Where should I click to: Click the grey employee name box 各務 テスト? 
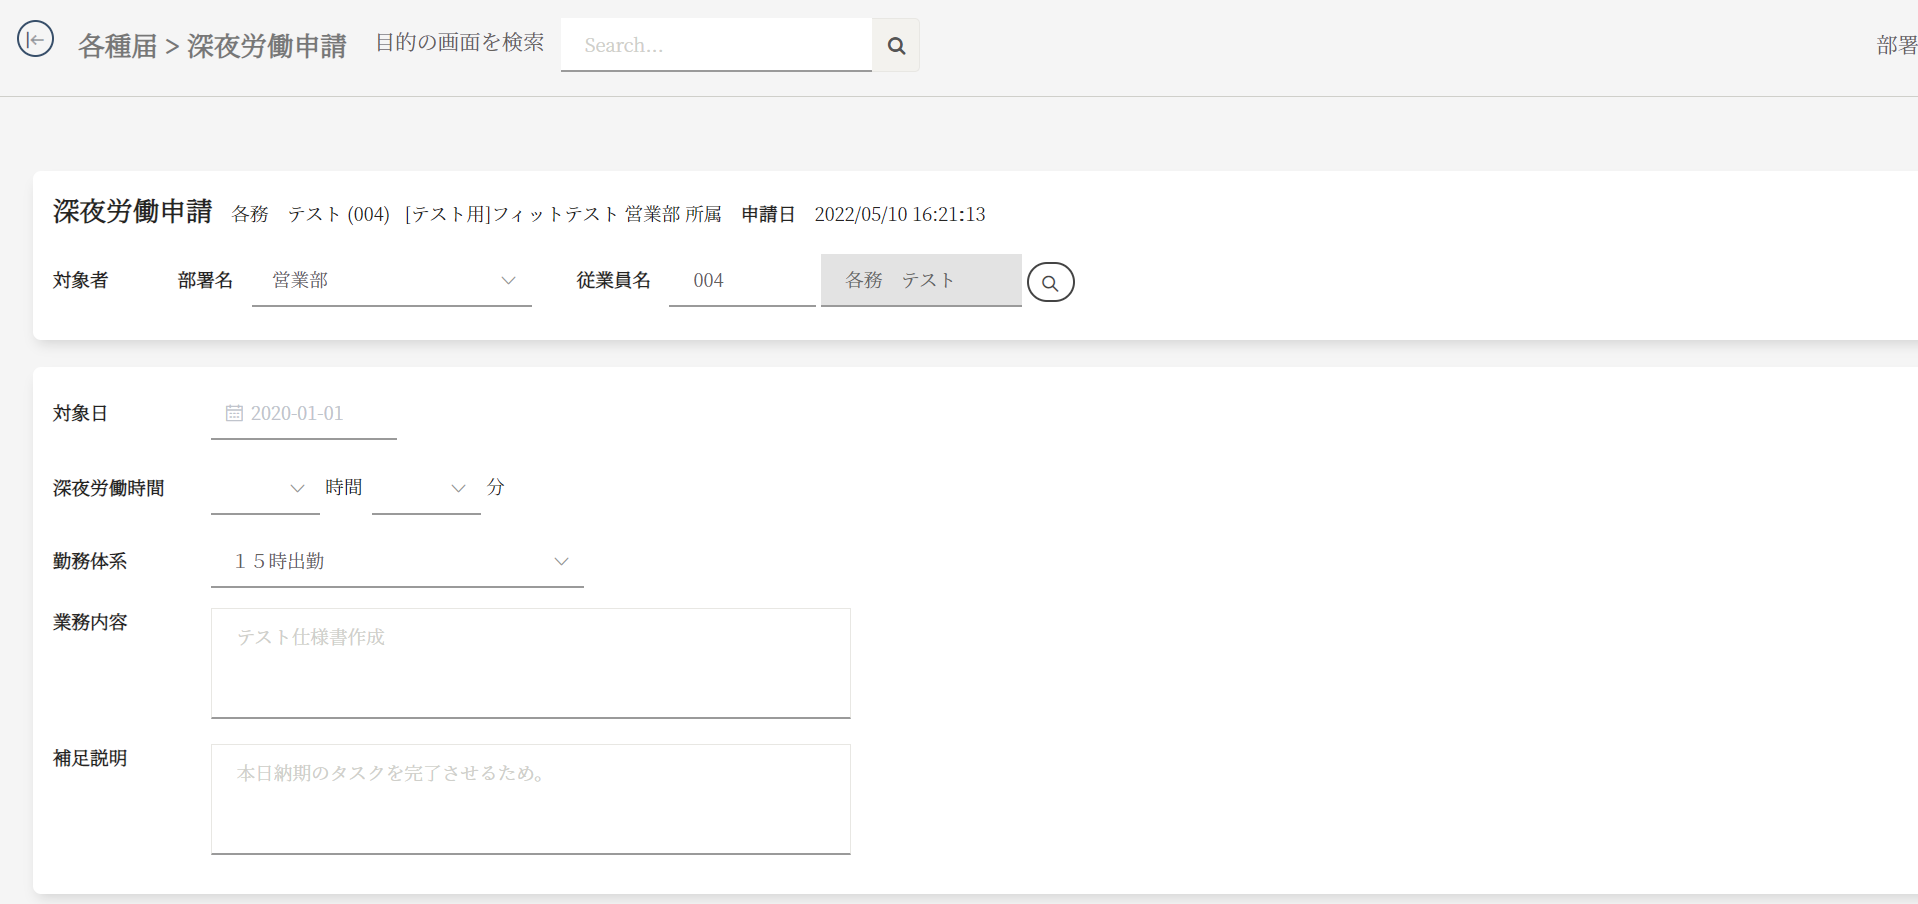click(920, 281)
